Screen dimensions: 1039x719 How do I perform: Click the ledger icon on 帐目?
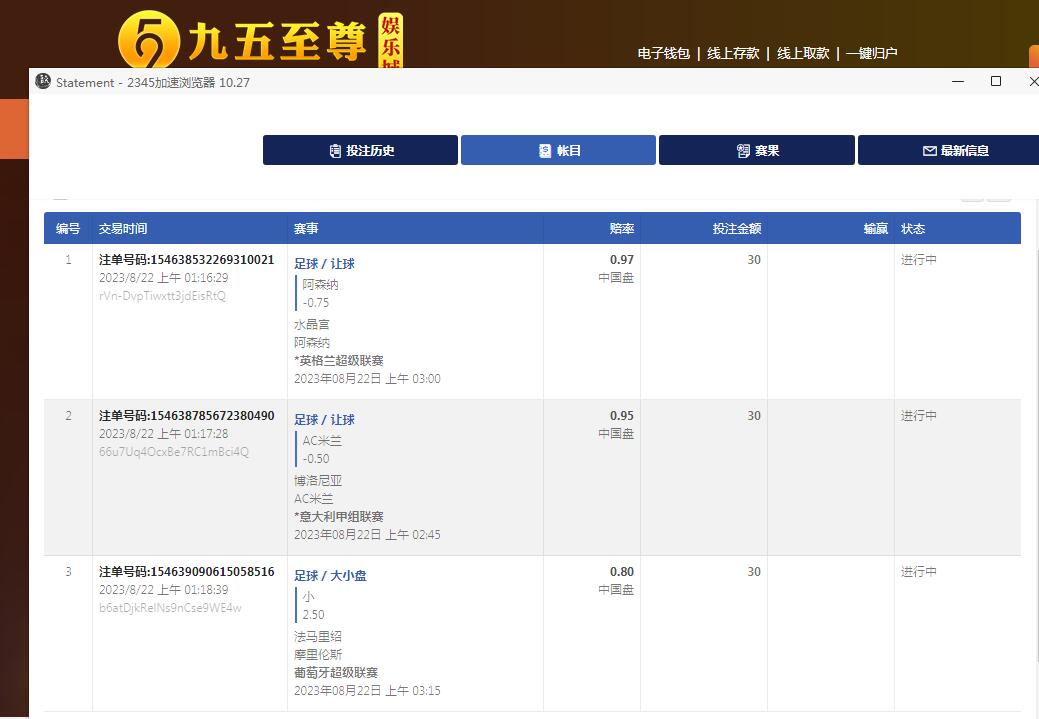[x=545, y=151]
